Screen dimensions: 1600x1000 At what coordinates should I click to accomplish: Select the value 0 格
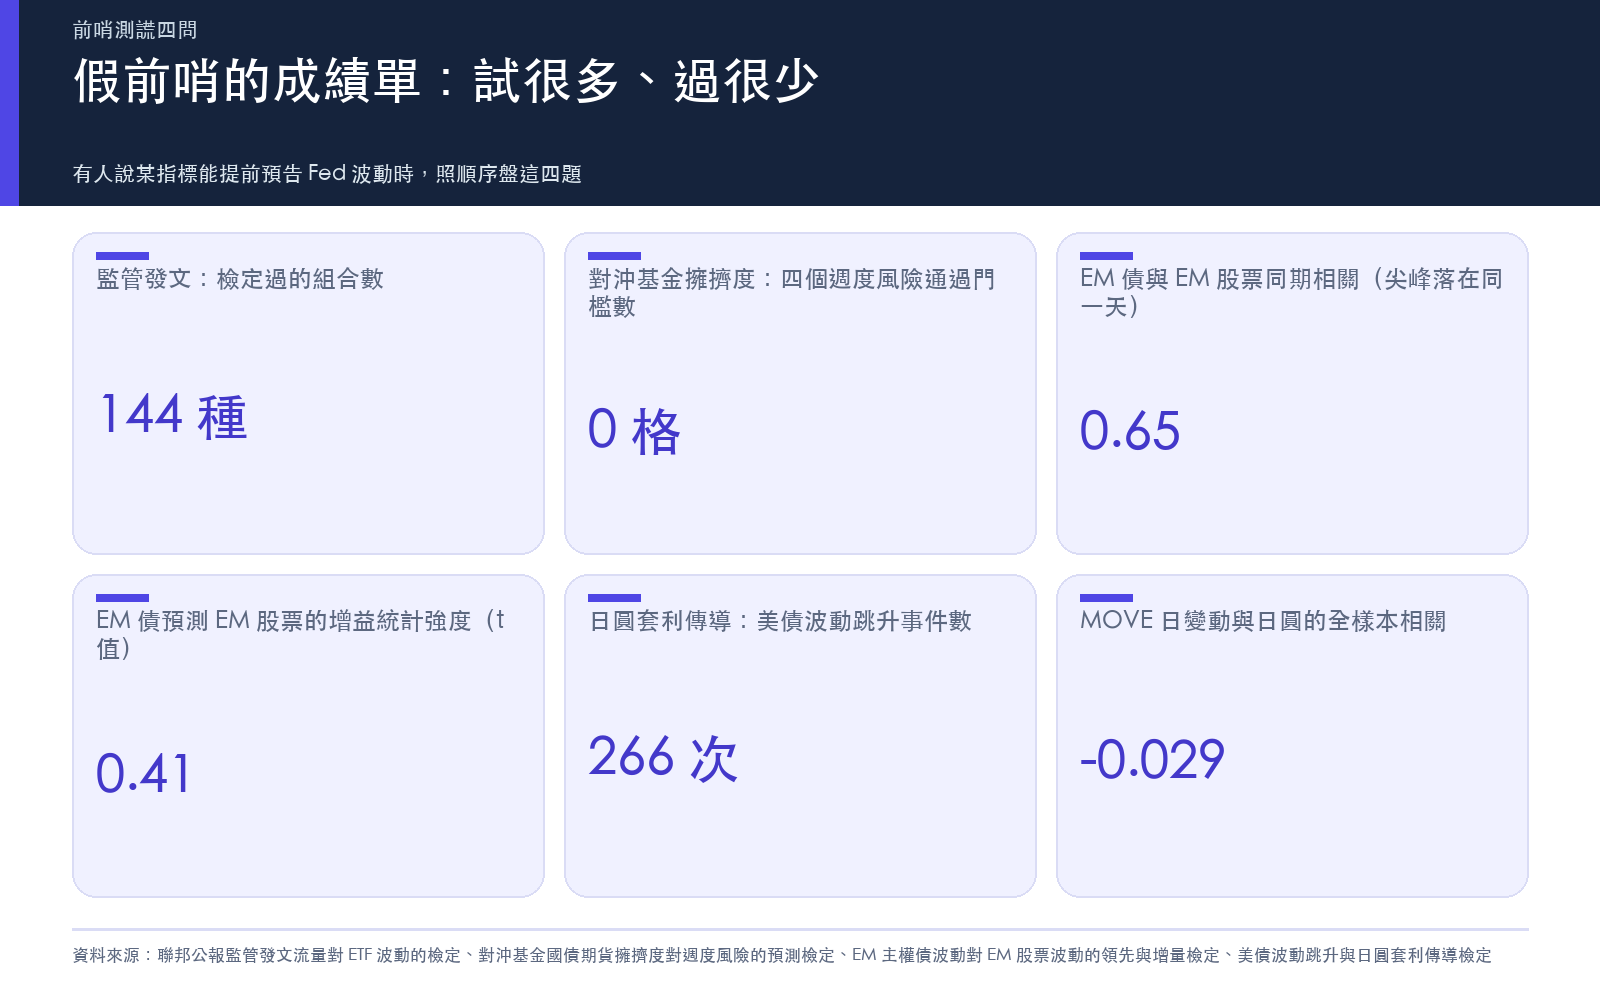click(634, 431)
